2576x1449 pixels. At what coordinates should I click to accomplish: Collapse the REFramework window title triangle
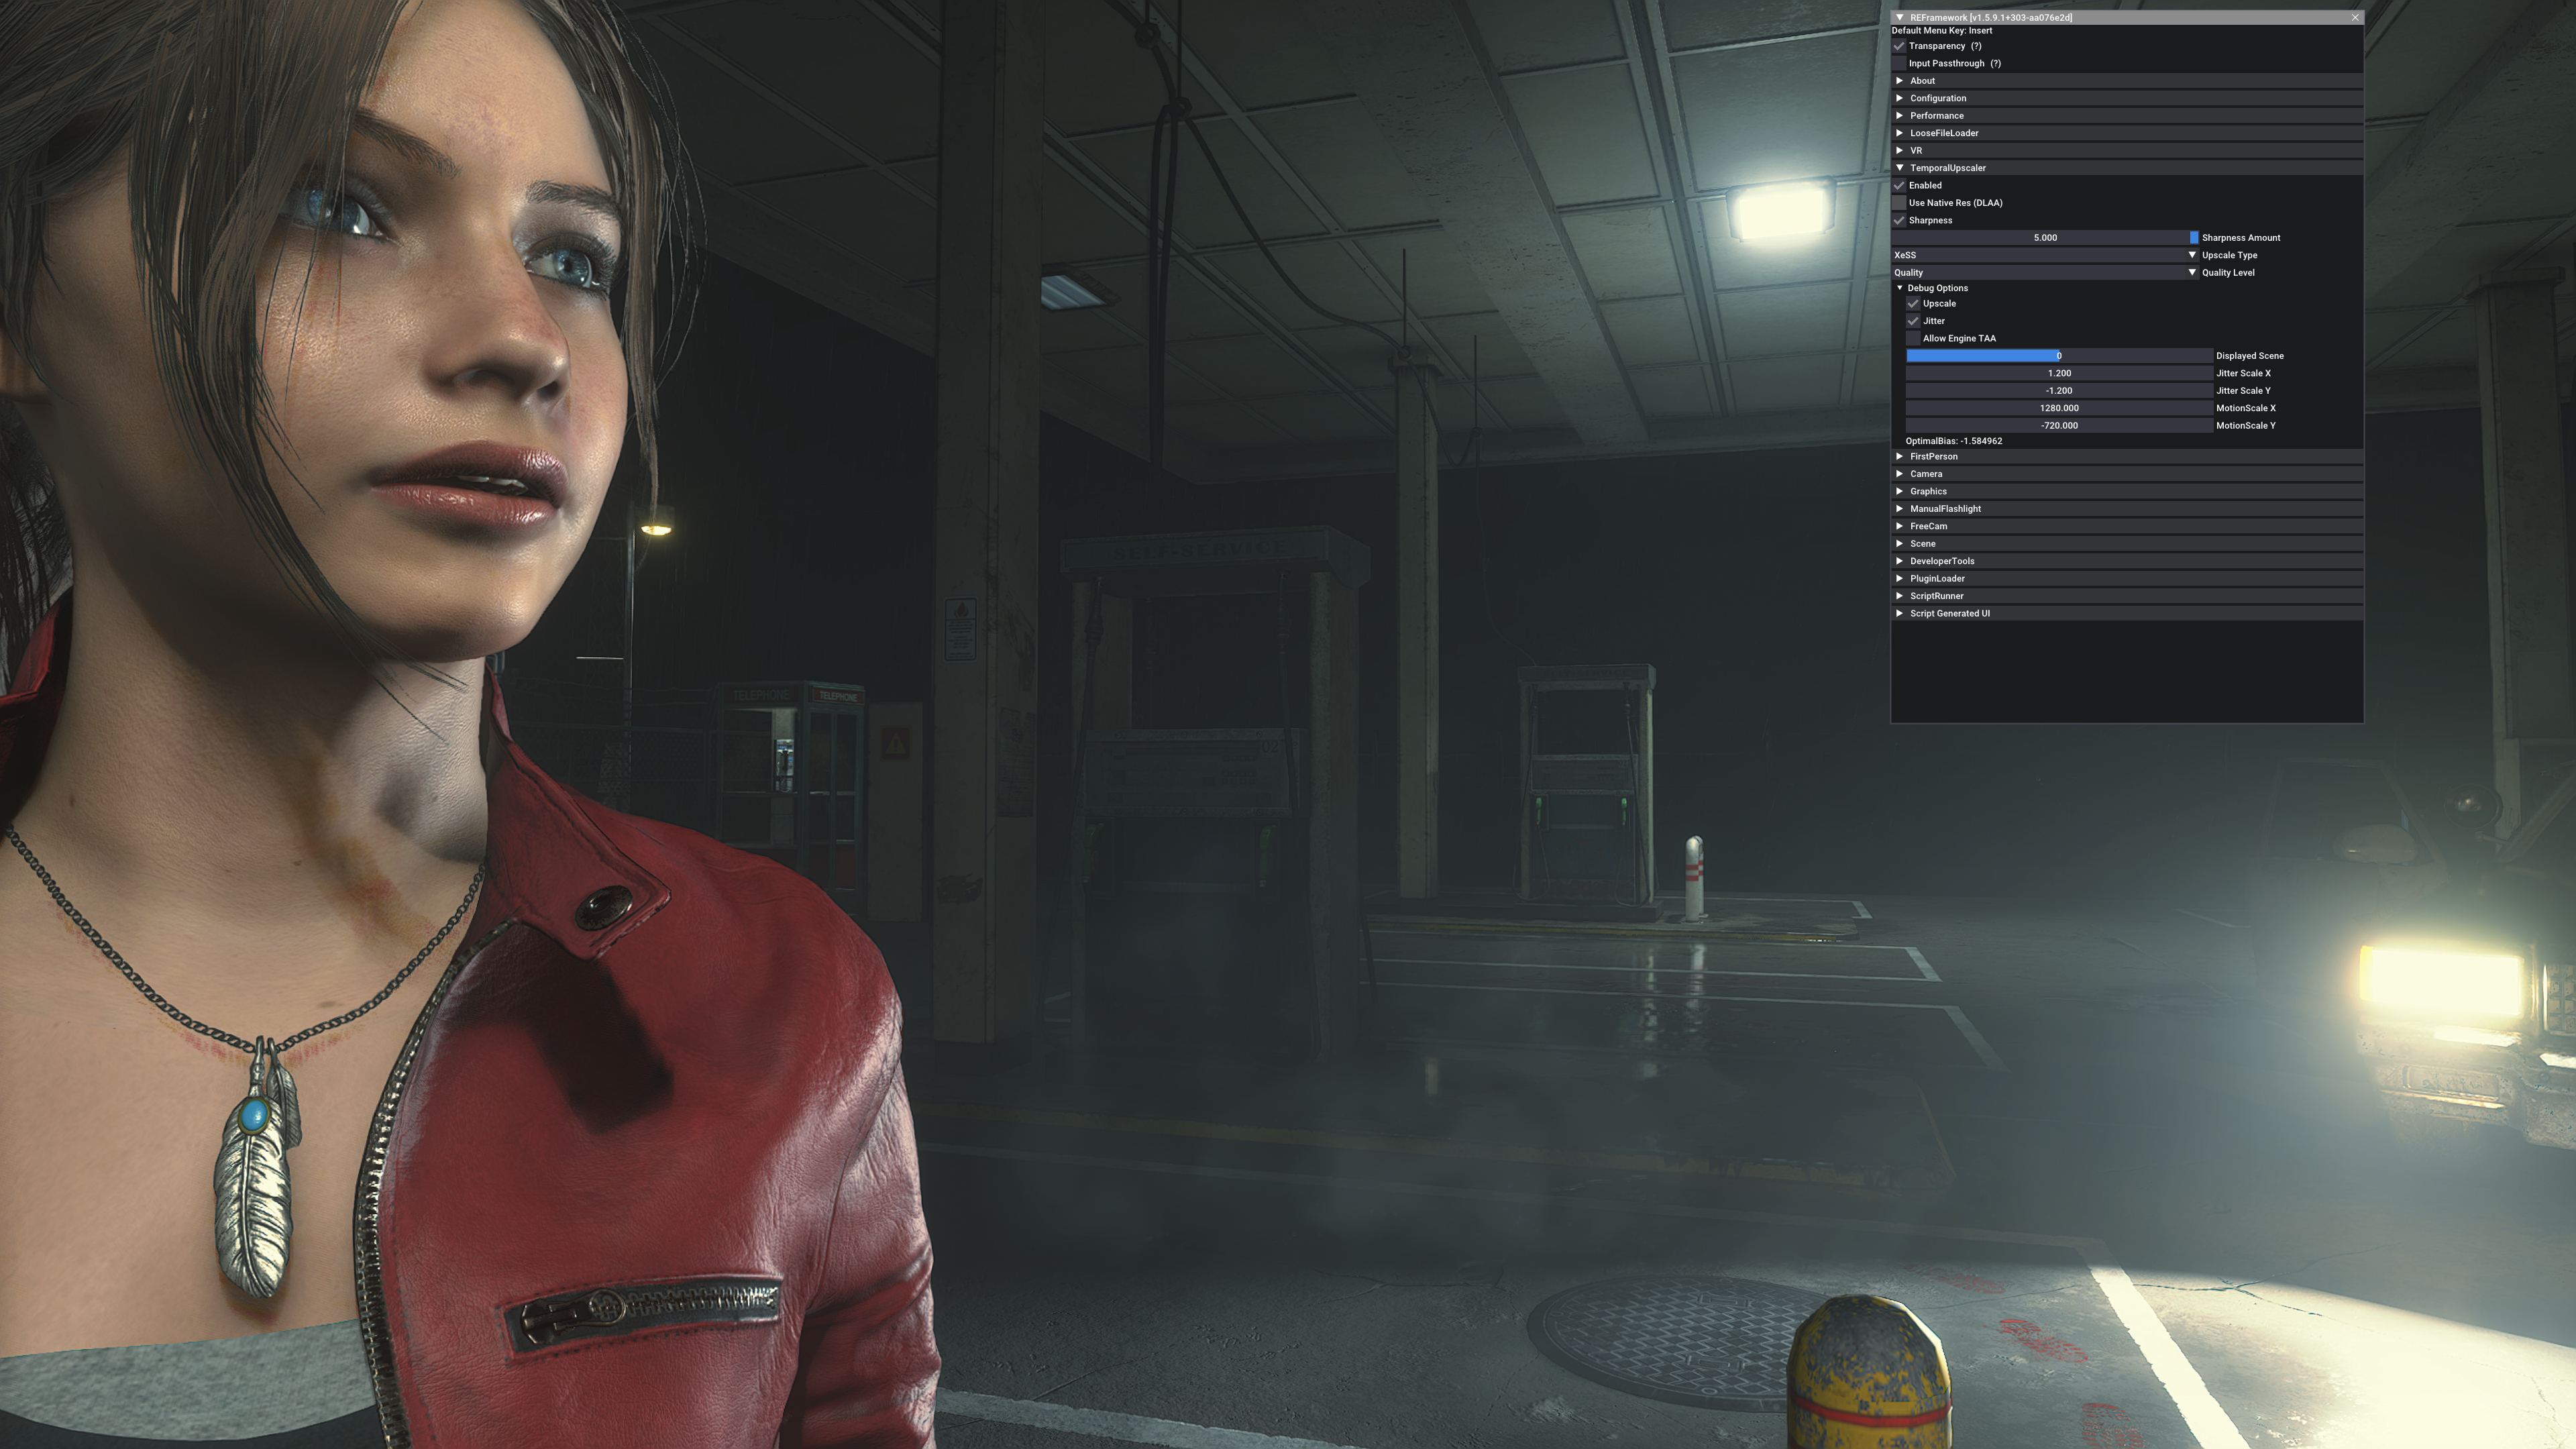click(x=1899, y=17)
